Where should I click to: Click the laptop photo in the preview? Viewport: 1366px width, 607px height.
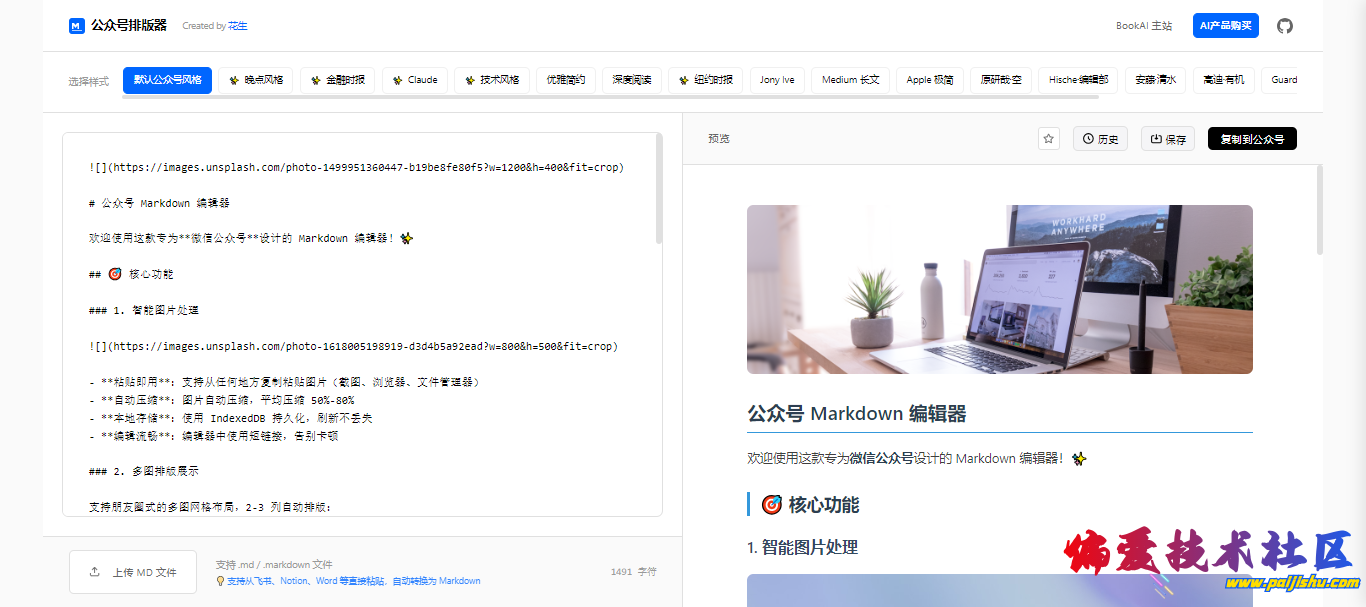tap(999, 289)
